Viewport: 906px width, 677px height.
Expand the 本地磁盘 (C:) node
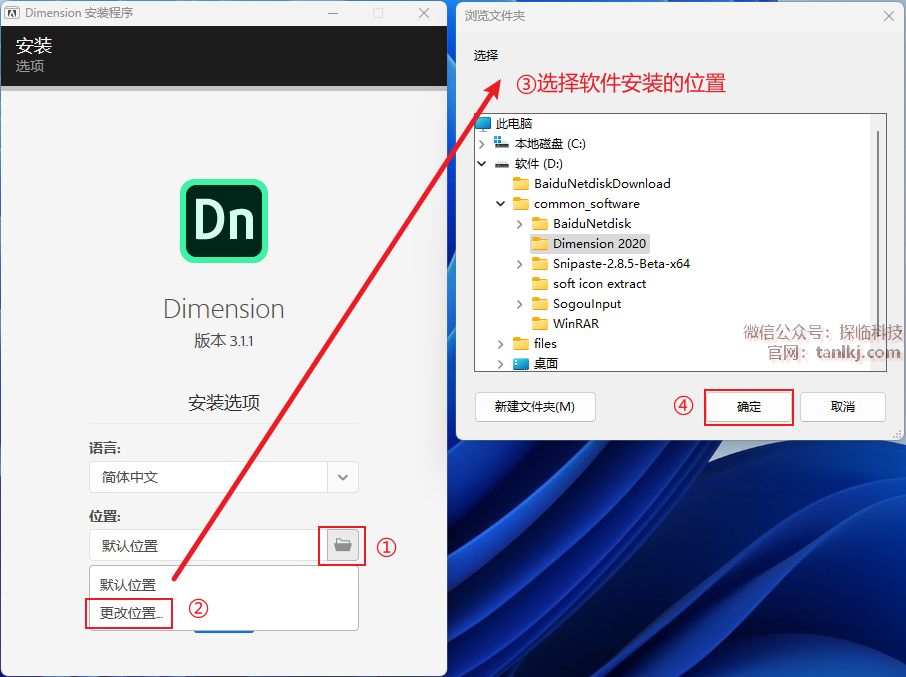[482, 144]
